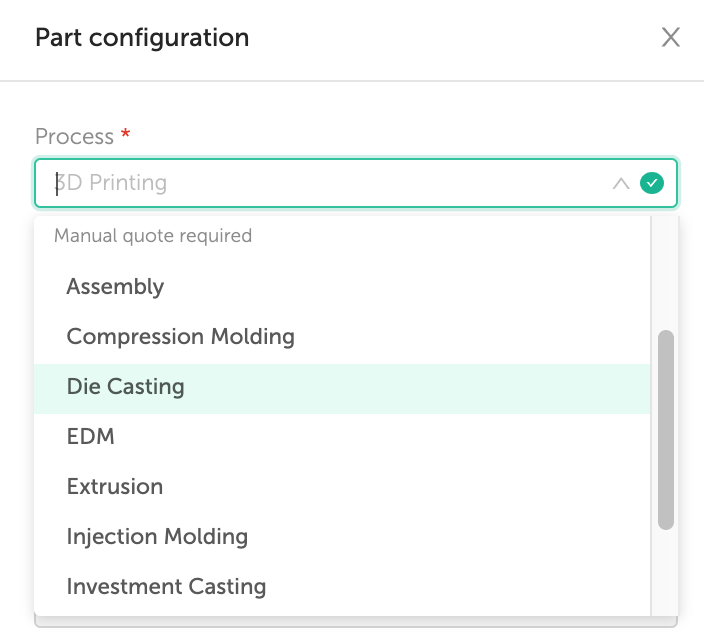Click the partially hidden field beneath the dropdown list

tap(356, 622)
